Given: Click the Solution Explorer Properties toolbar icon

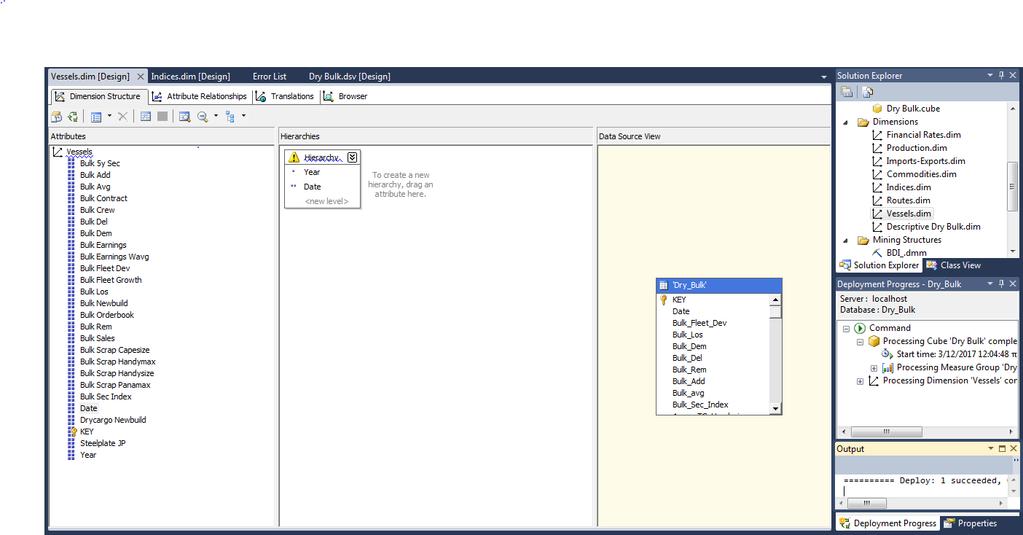Looking at the screenshot, I should click(x=847, y=92).
